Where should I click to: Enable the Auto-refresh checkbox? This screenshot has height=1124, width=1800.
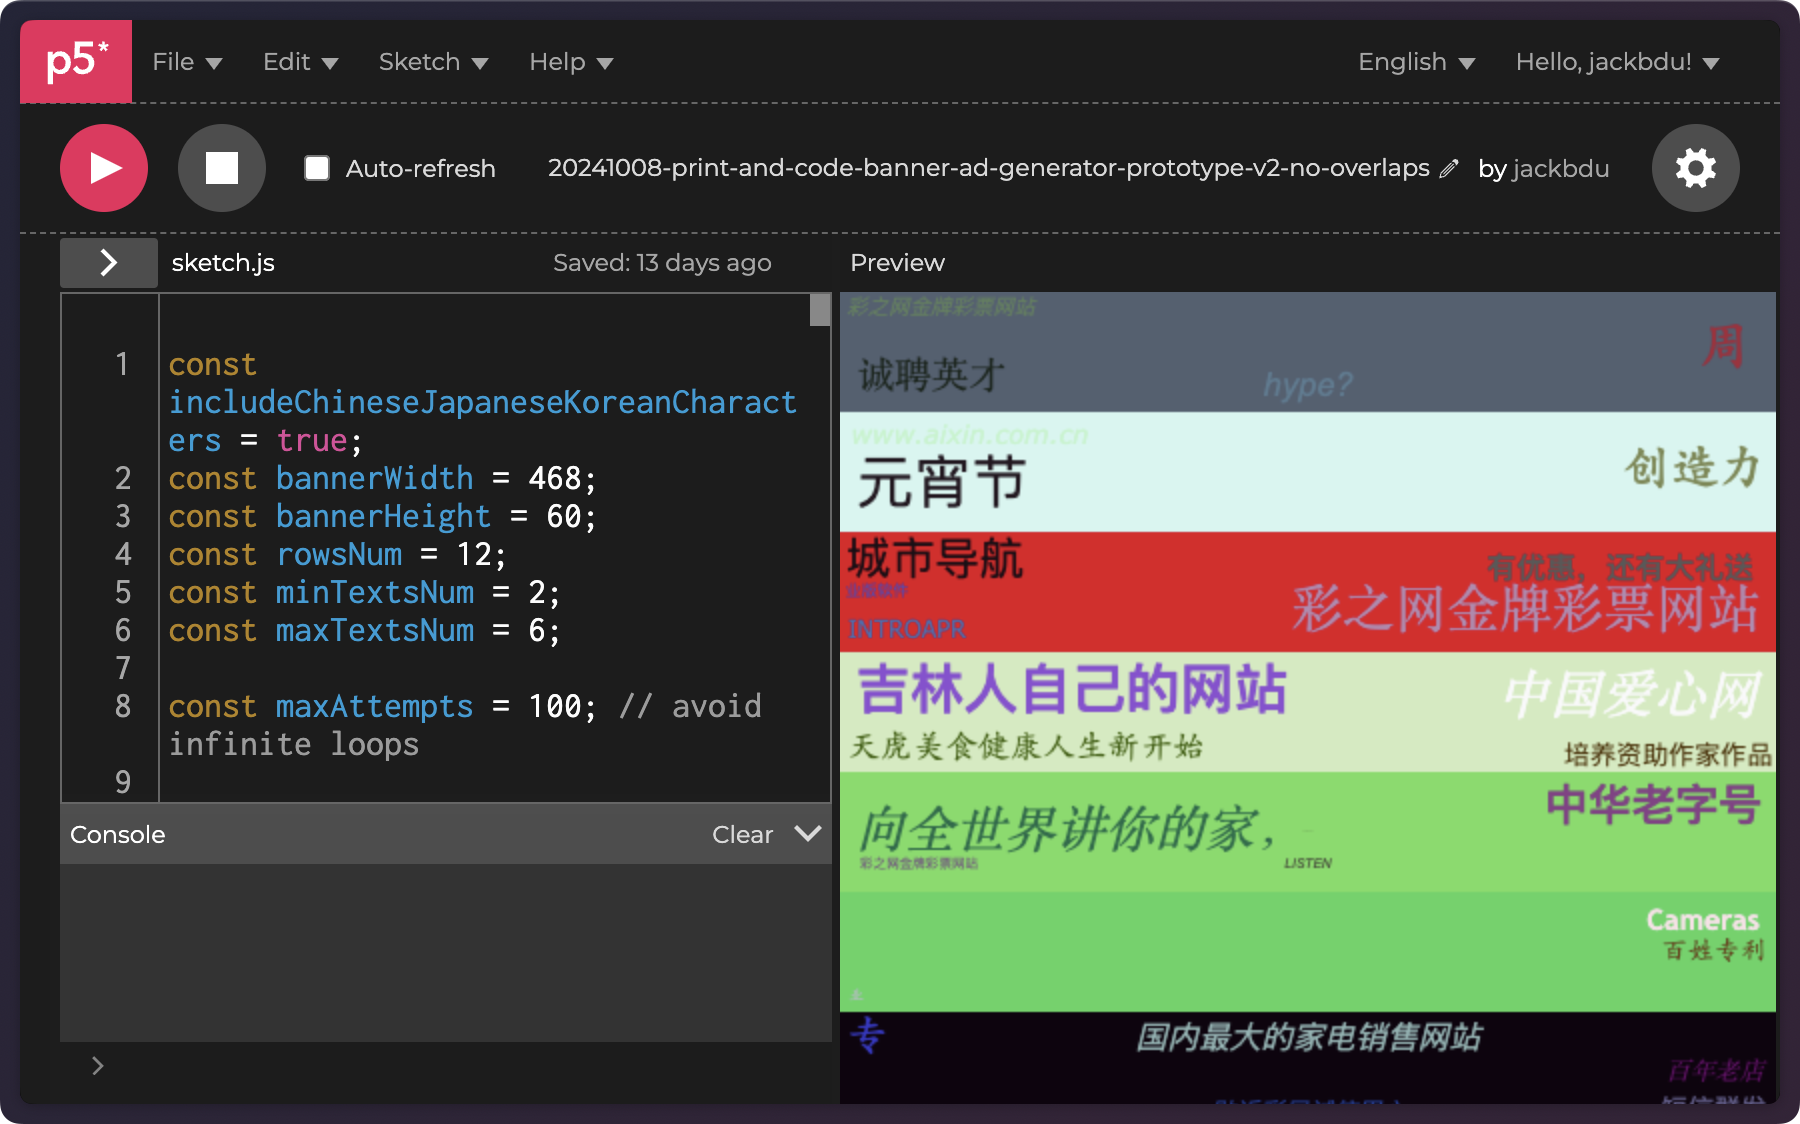[317, 168]
